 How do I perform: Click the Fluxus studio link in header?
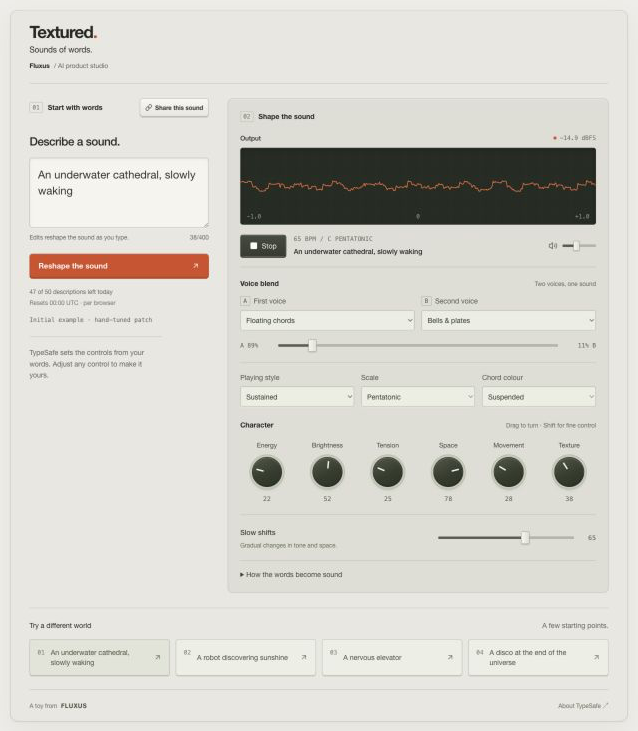40,66
